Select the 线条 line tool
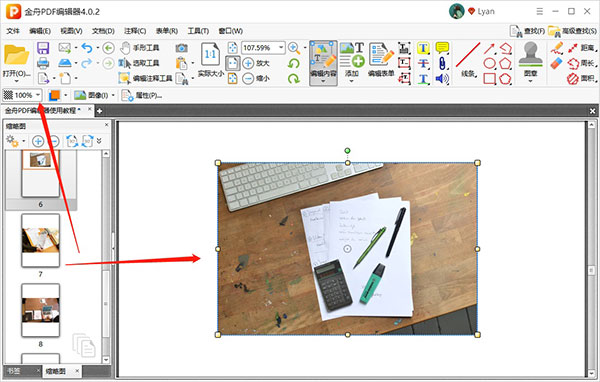 [468, 59]
